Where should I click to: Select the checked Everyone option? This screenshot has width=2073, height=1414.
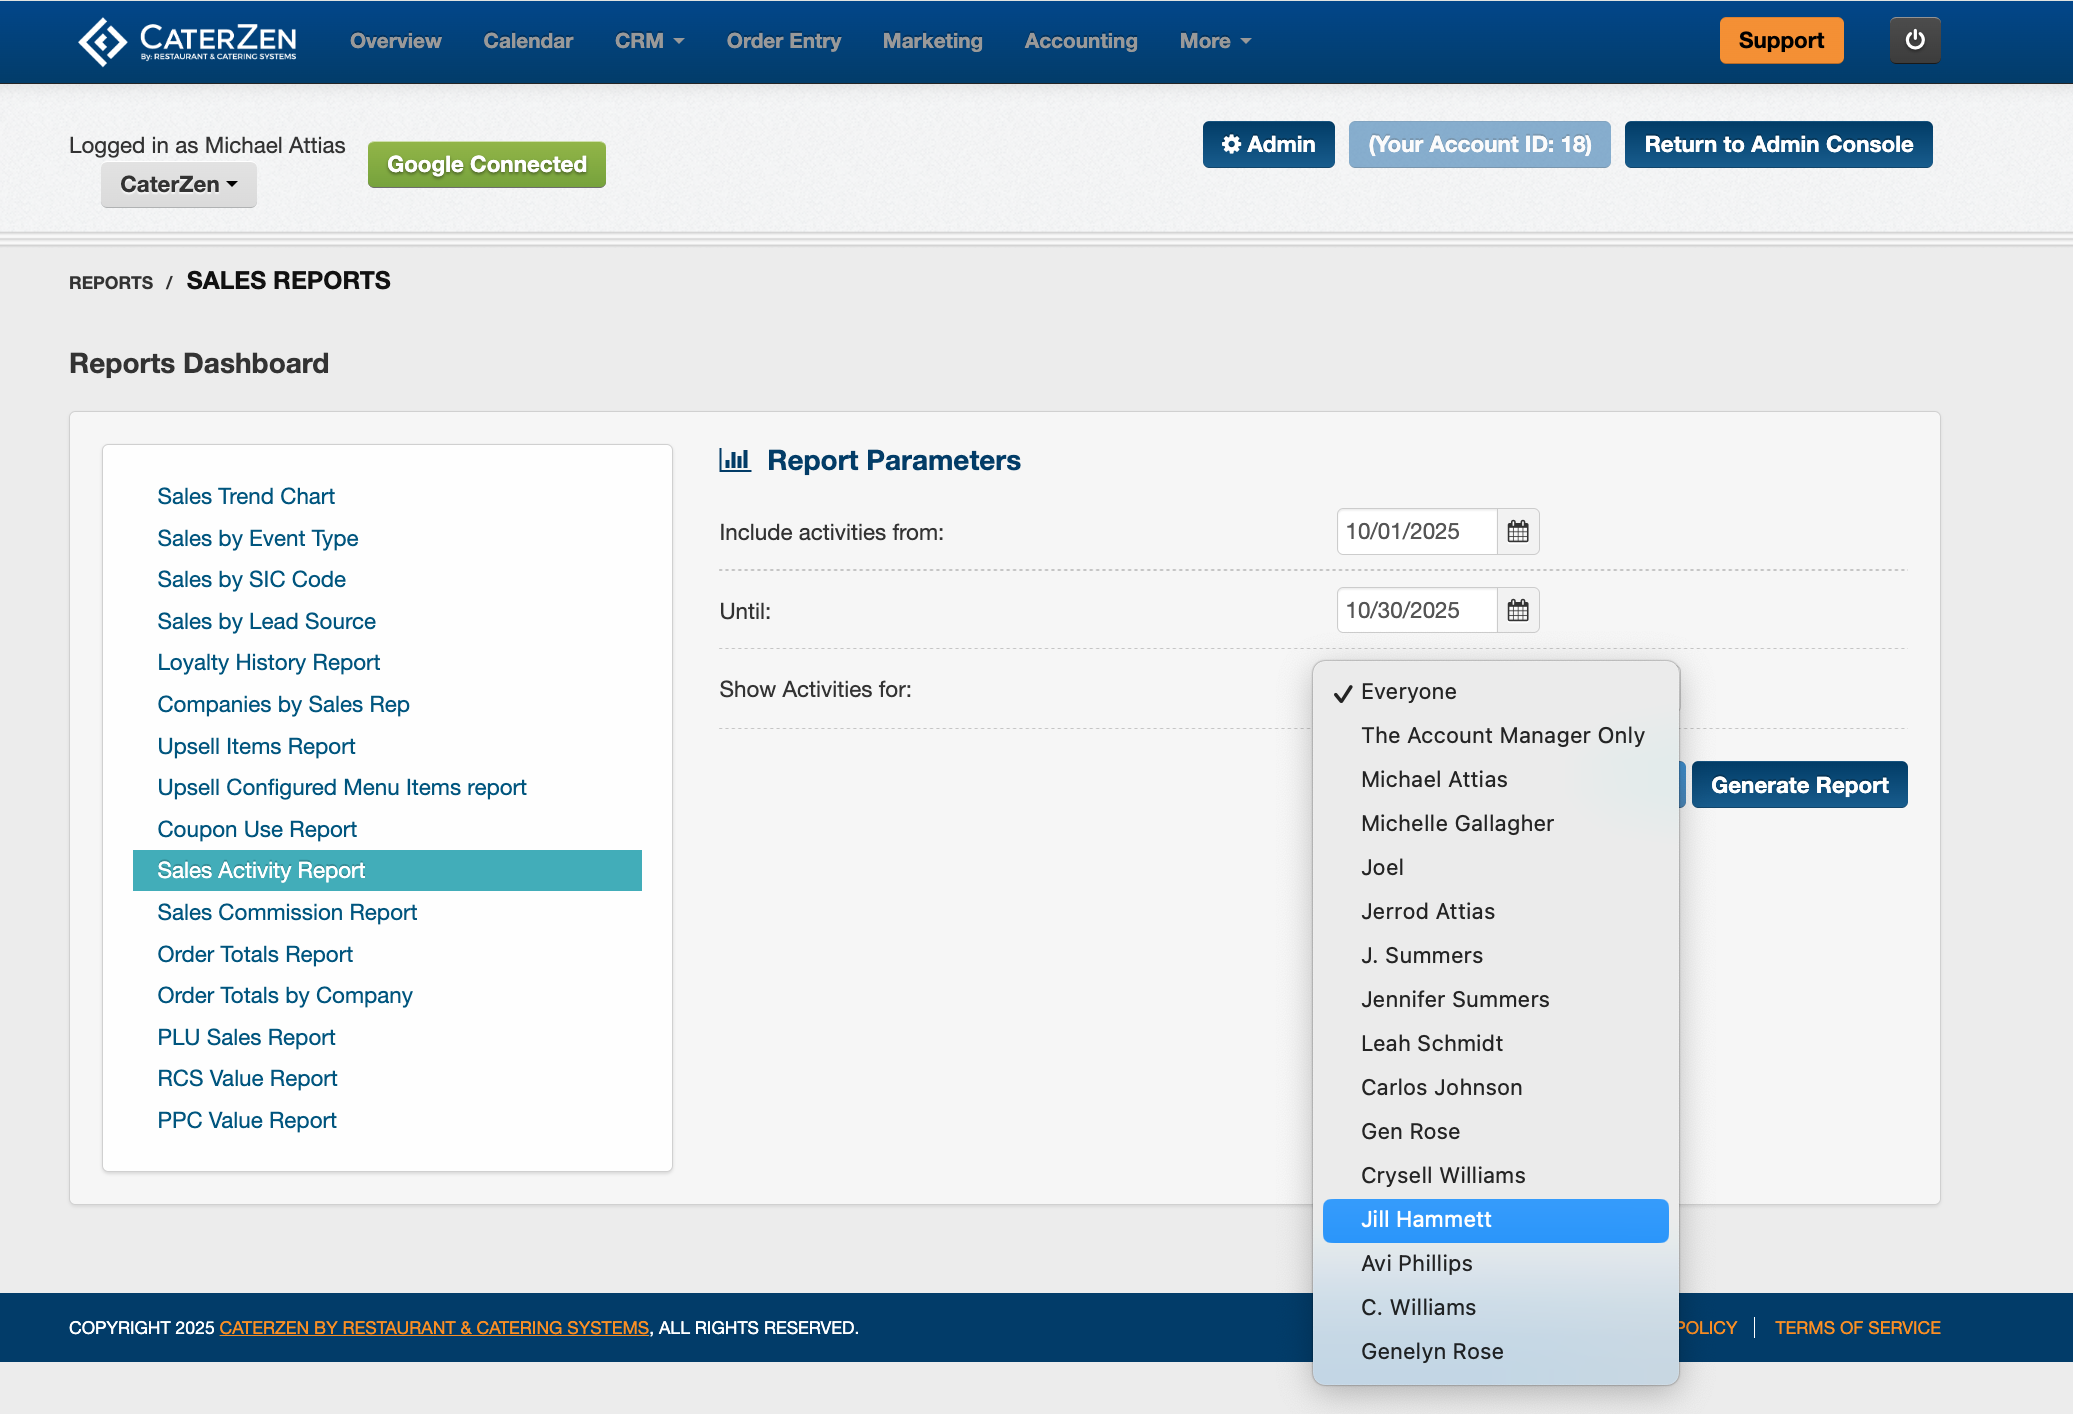(1407, 692)
